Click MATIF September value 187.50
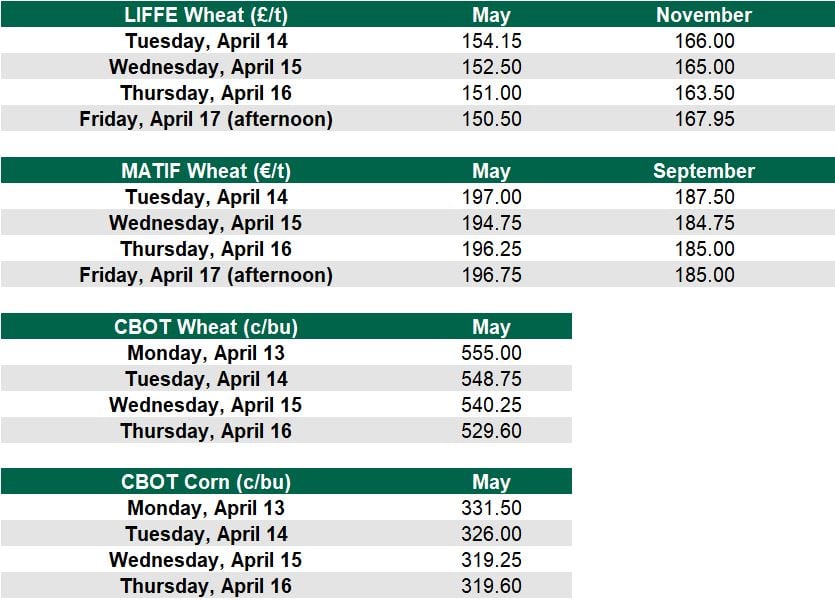 tap(704, 197)
